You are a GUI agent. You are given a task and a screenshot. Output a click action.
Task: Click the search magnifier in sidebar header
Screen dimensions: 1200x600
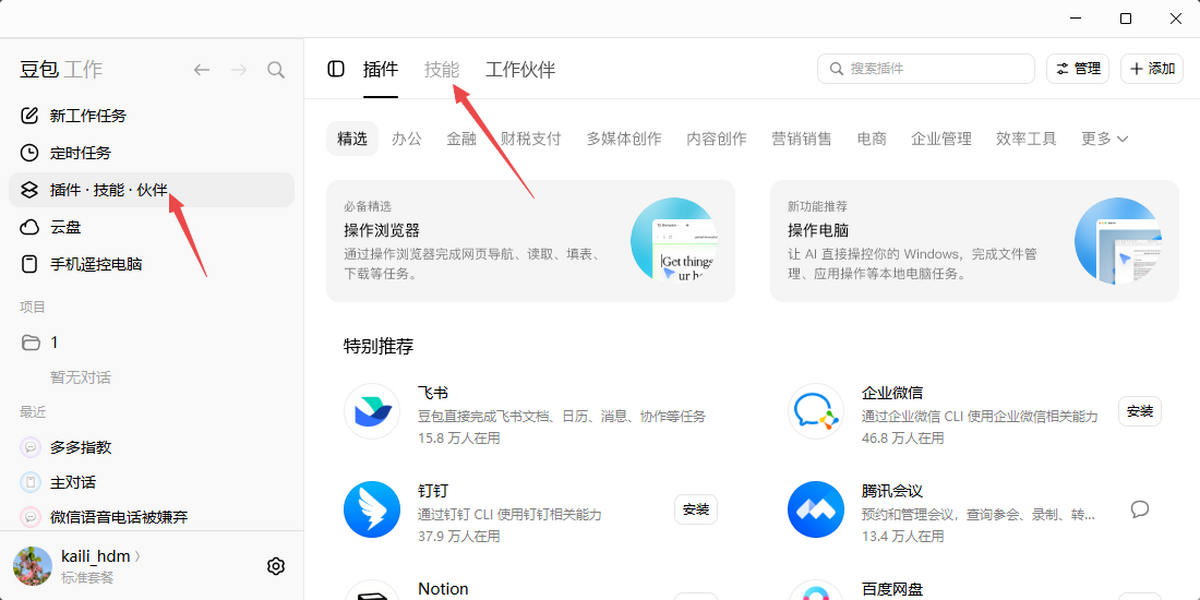click(276, 70)
